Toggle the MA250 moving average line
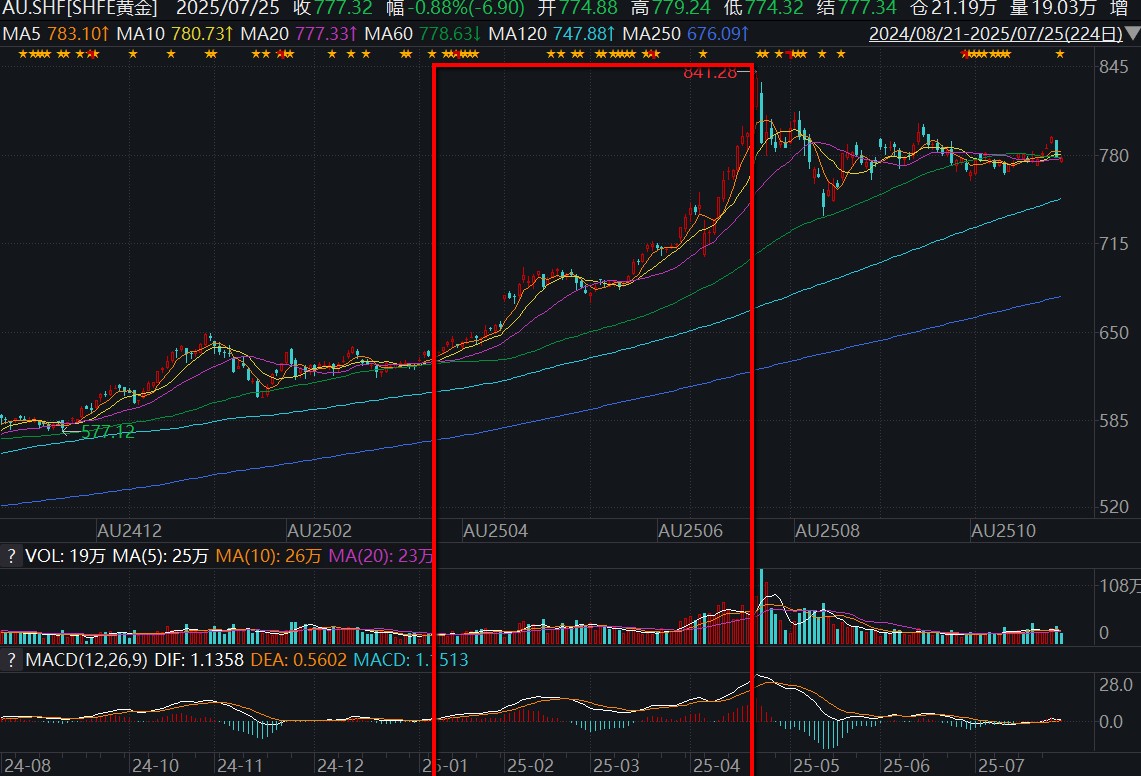This screenshot has width=1141, height=776. (x=686, y=33)
